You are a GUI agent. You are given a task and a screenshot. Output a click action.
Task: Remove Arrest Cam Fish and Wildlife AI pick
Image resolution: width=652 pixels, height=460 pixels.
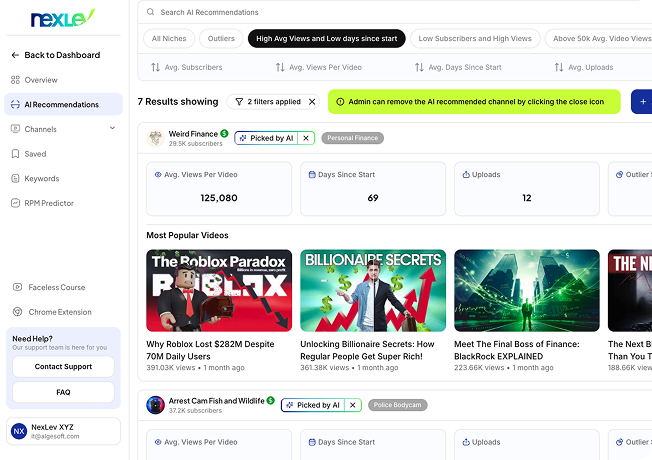point(353,405)
